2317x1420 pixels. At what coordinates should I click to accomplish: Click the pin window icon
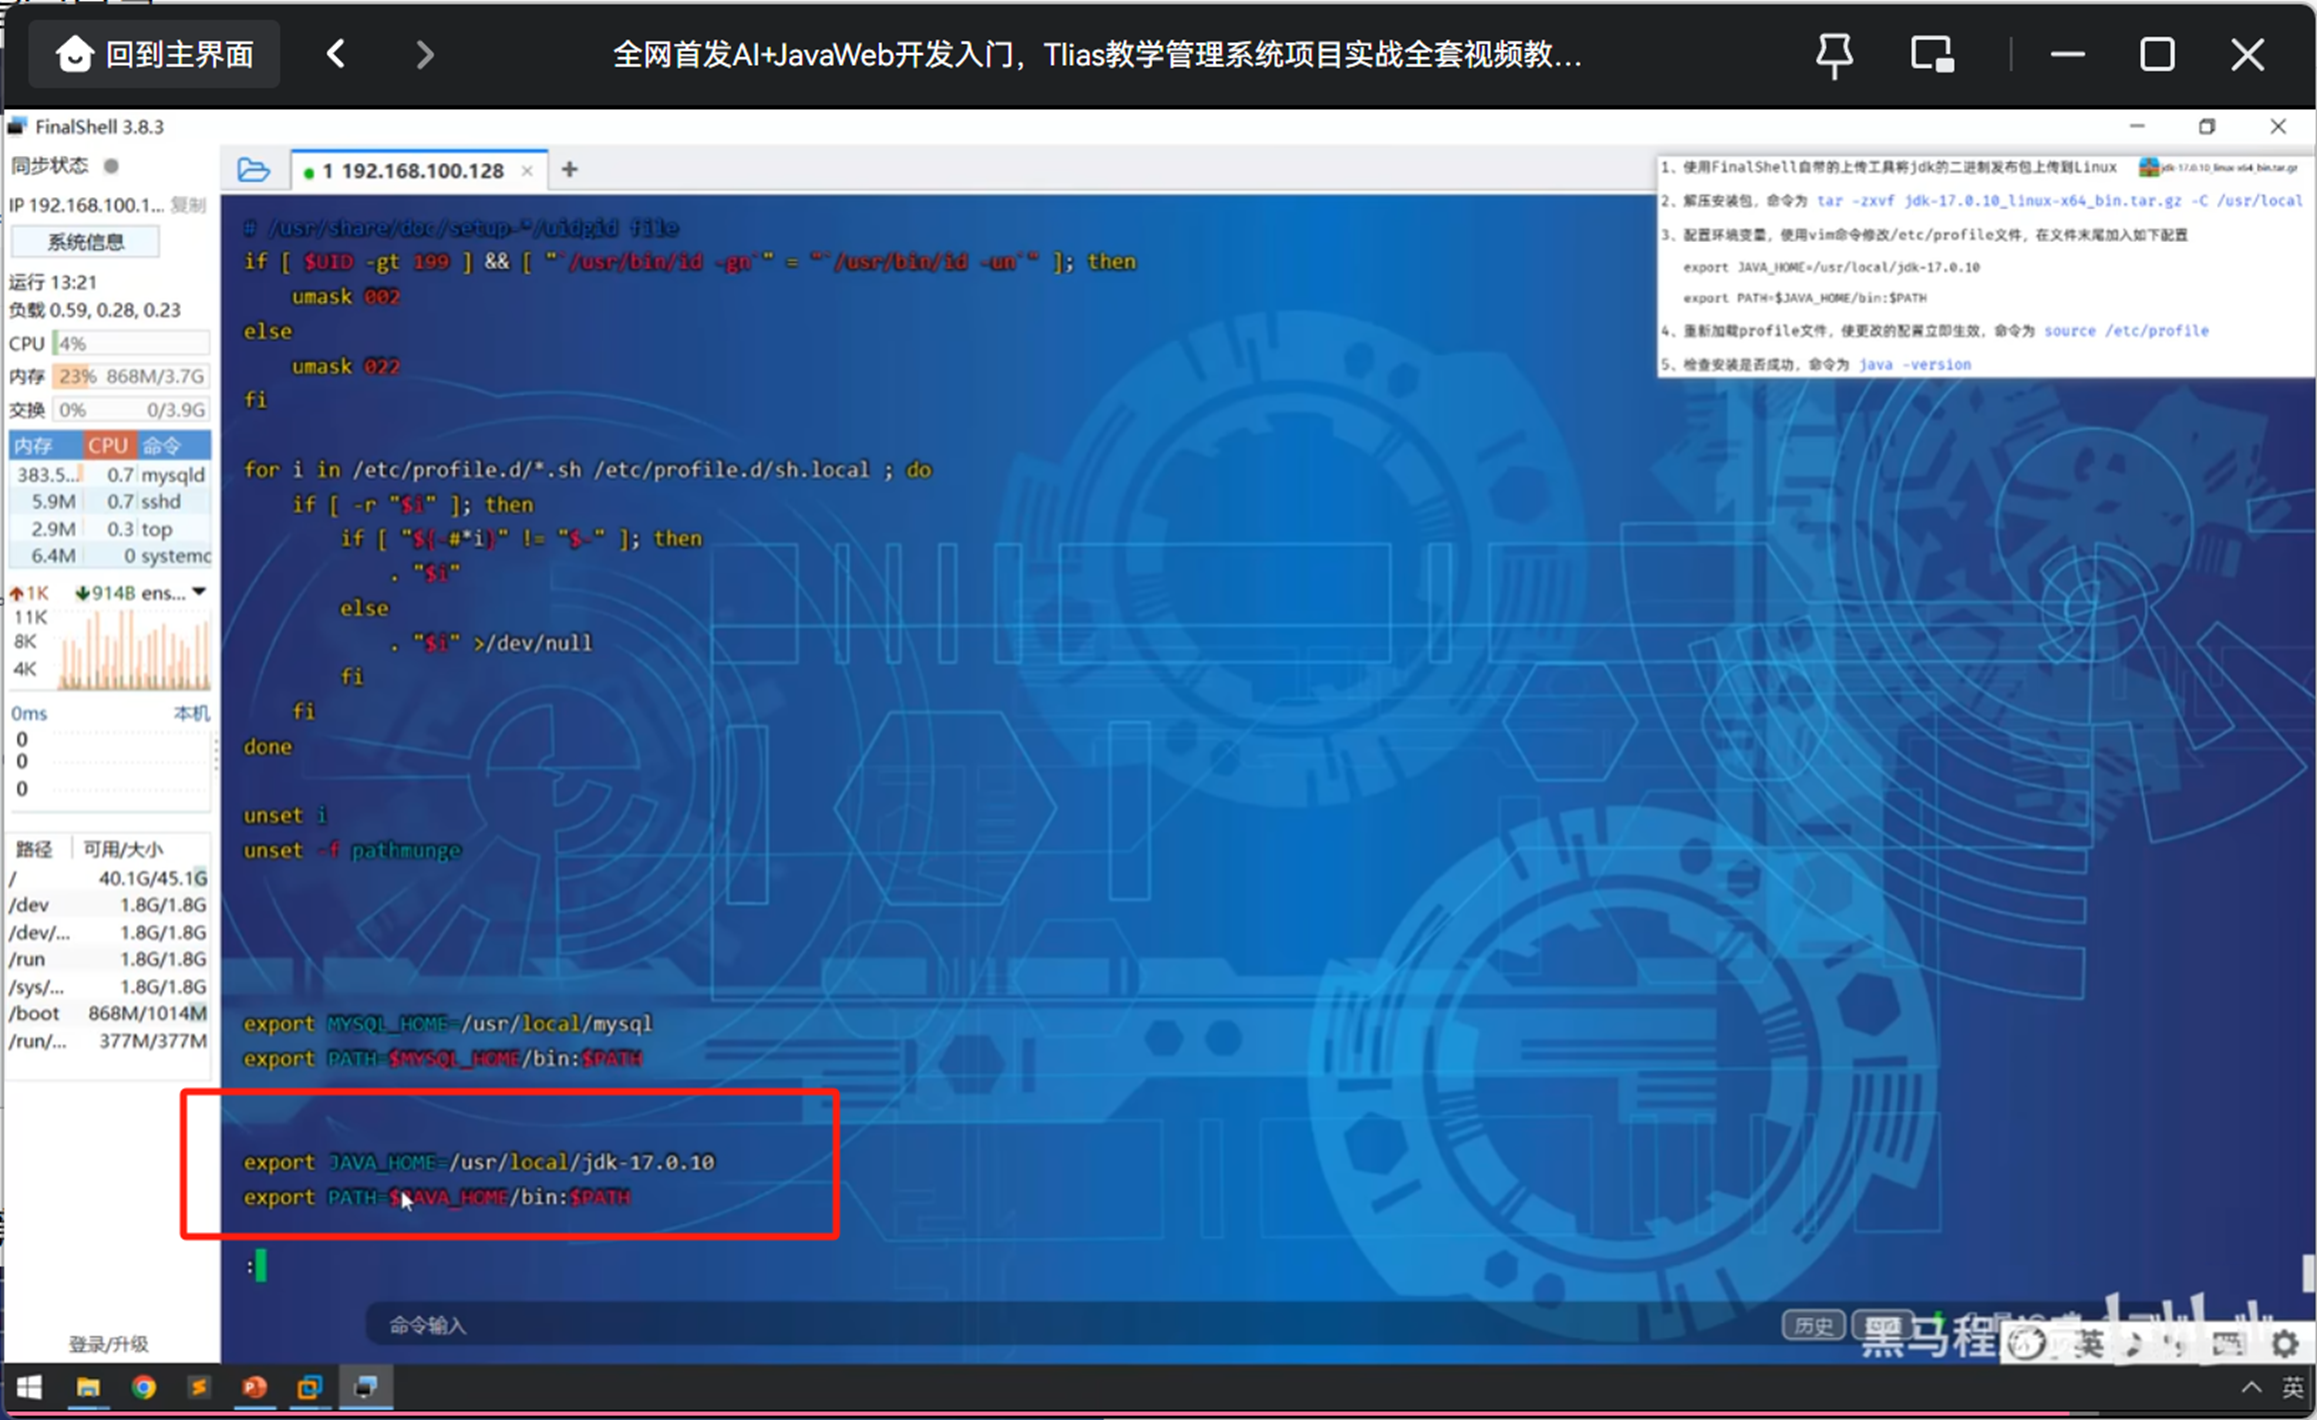pos(1833,55)
